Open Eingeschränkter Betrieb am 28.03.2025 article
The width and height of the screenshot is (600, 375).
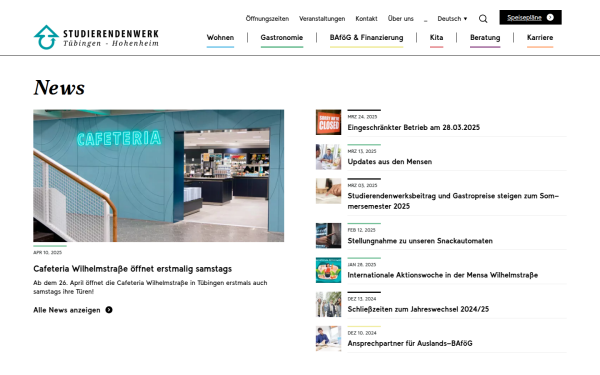tap(414, 127)
